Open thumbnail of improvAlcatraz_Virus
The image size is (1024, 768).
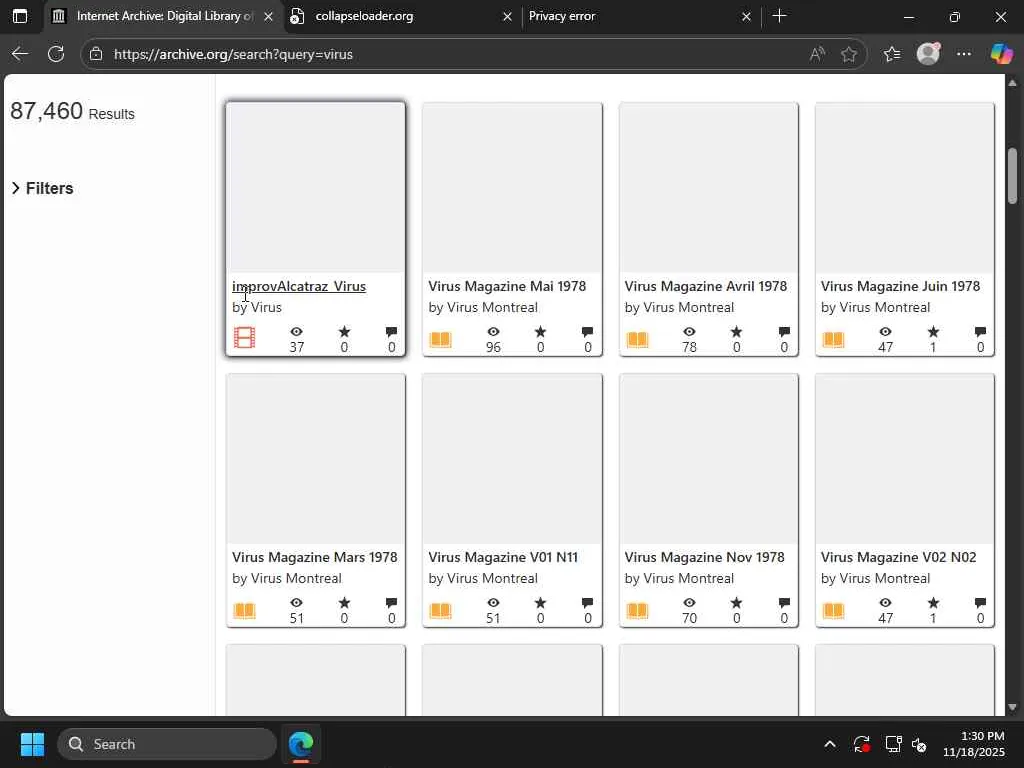[x=315, y=187]
